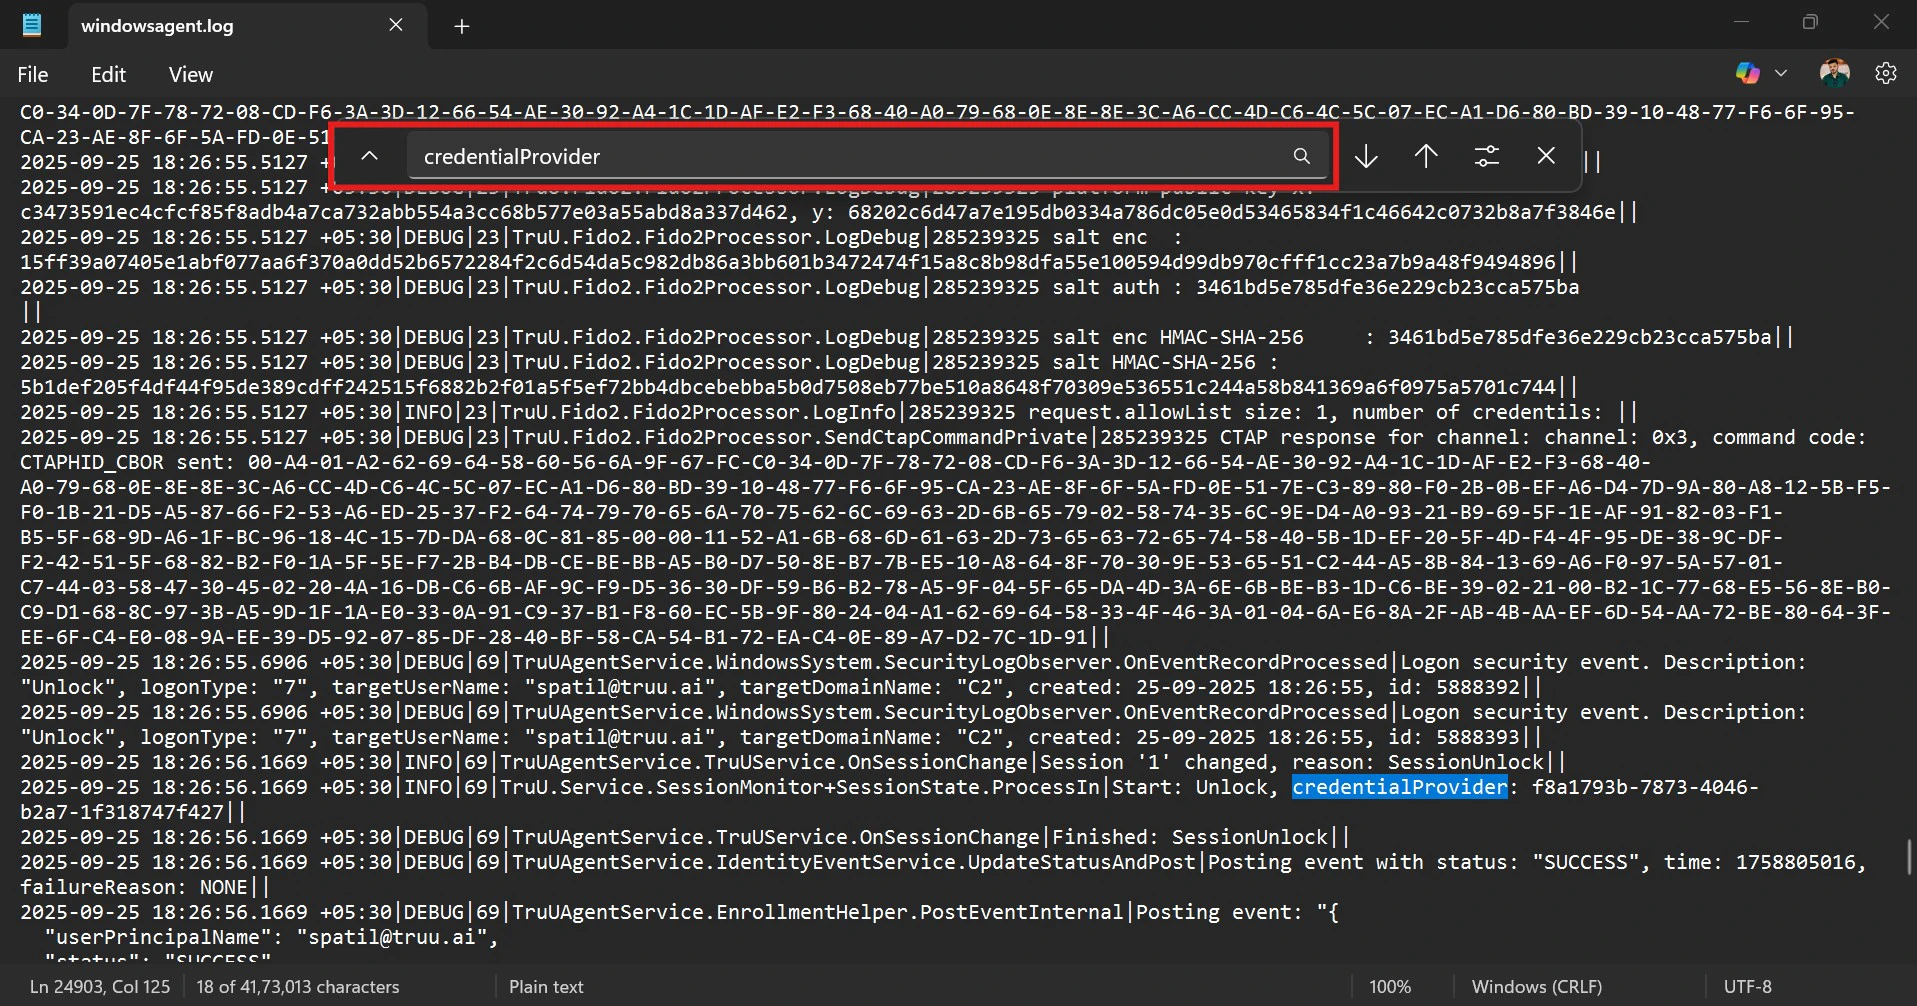Click the text "failureReason: NONE"
Viewport: 1917px width, 1006px height.
tap(134, 887)
